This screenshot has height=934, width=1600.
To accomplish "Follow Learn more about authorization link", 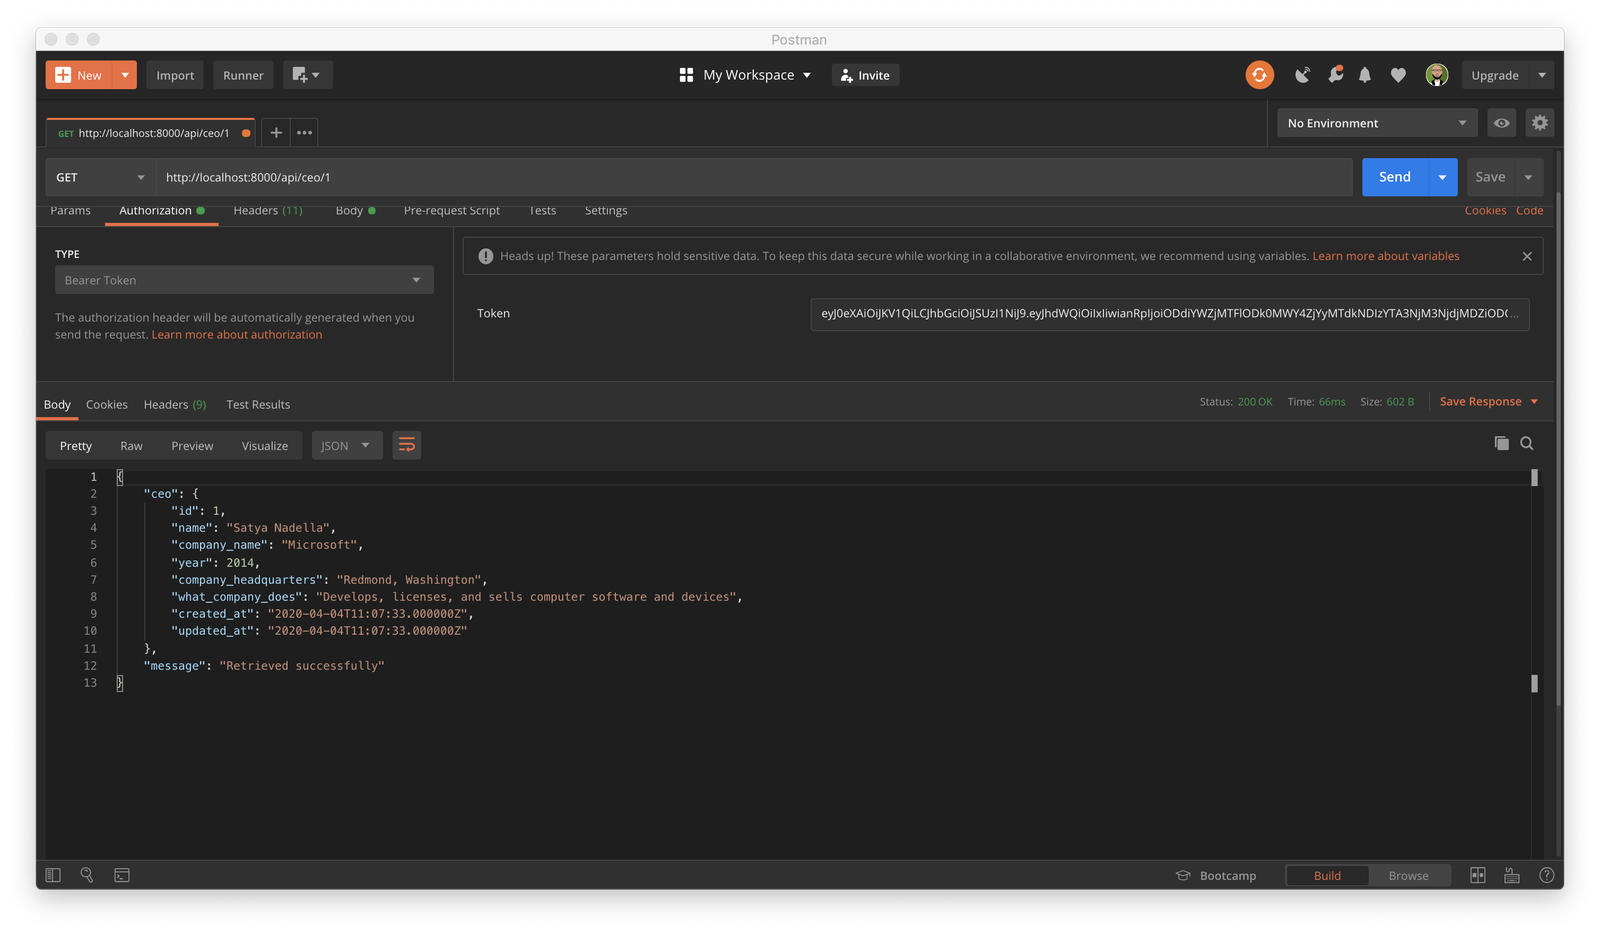I will click(237, 335).
